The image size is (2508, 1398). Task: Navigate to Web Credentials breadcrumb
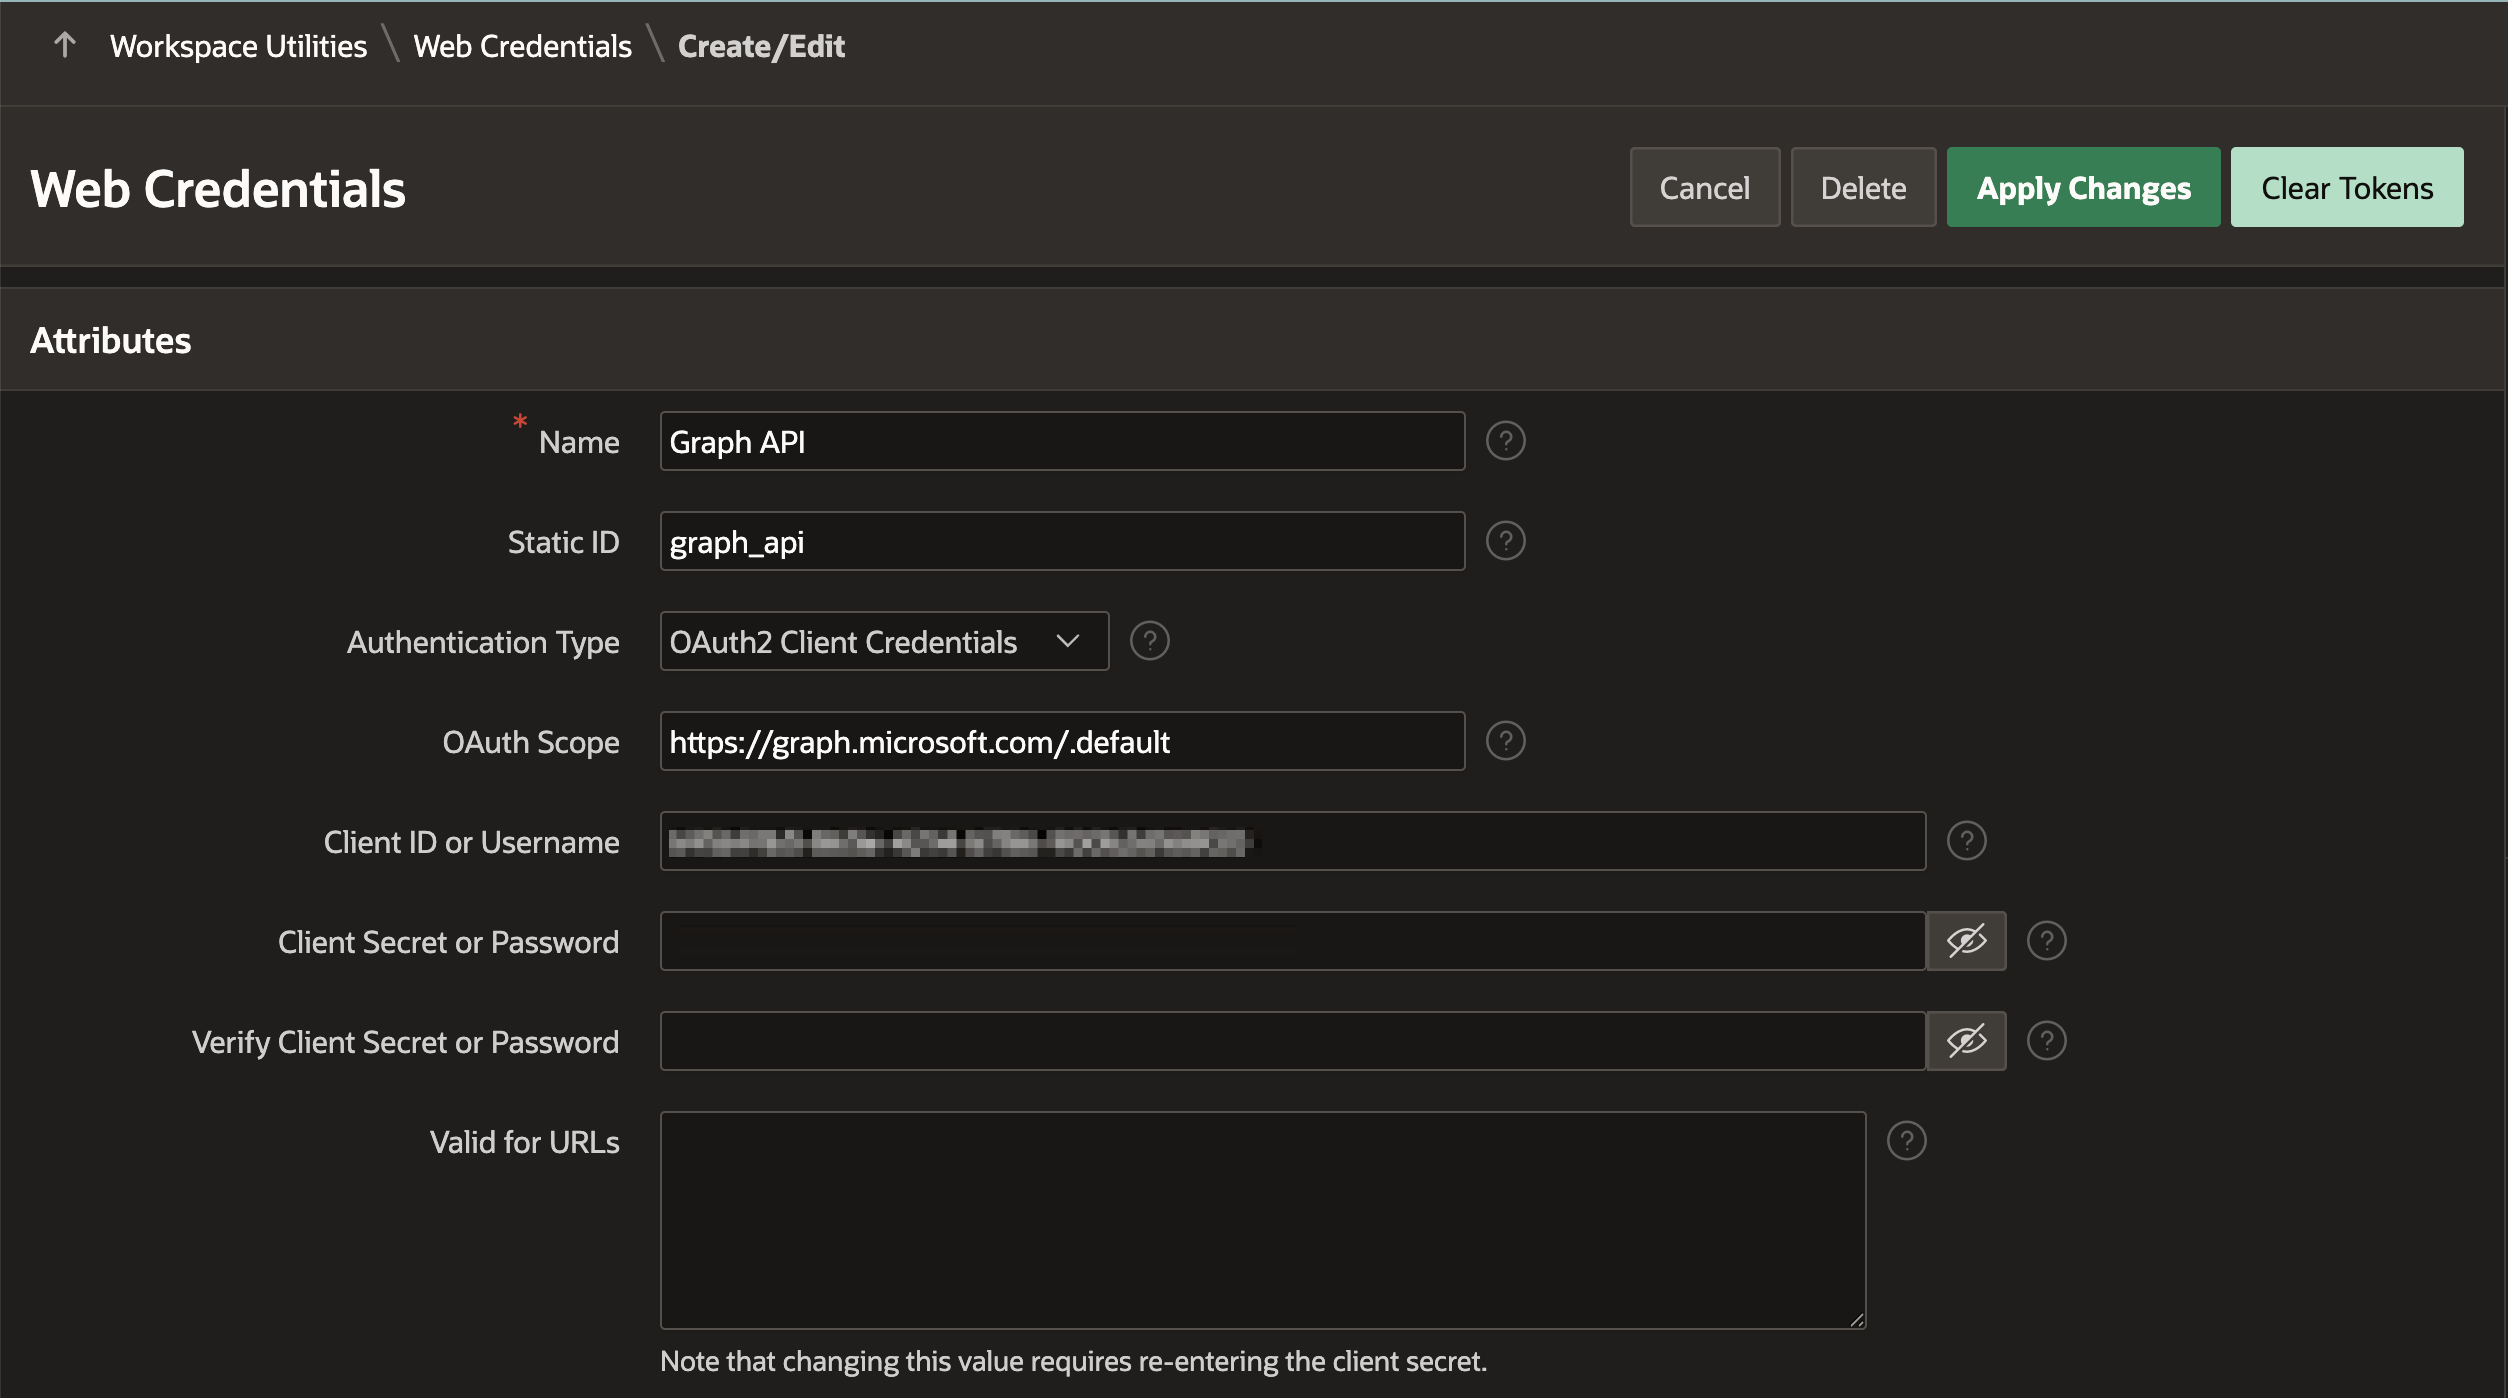coord(522,46)
